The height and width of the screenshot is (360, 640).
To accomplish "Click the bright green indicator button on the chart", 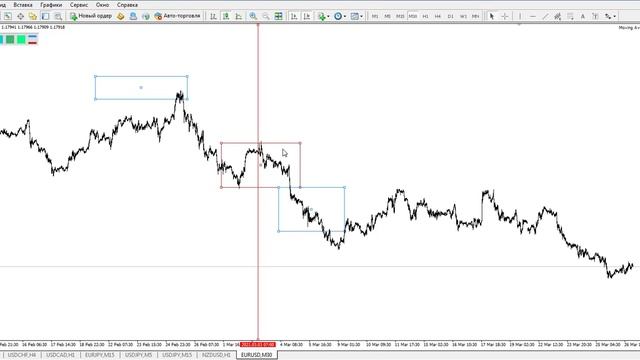I will (x=21, y=39).
